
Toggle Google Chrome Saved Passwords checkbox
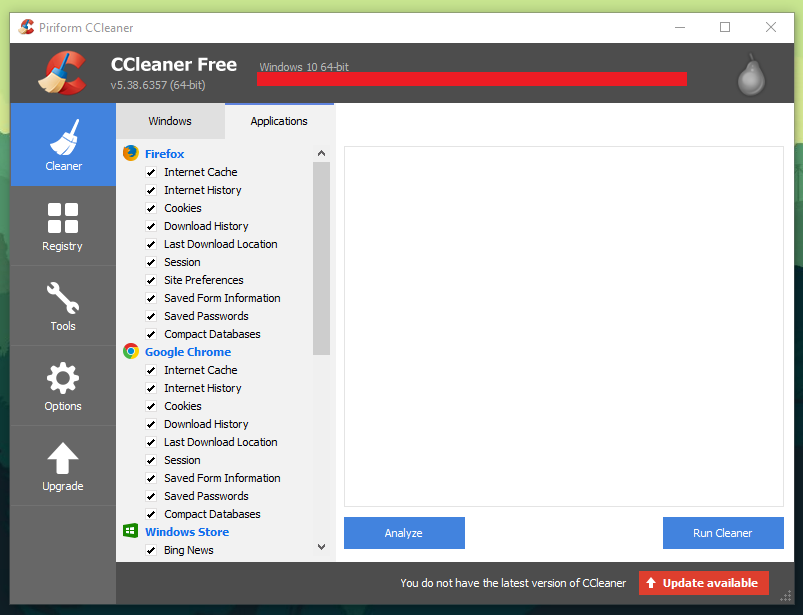[x=151, y=496]
